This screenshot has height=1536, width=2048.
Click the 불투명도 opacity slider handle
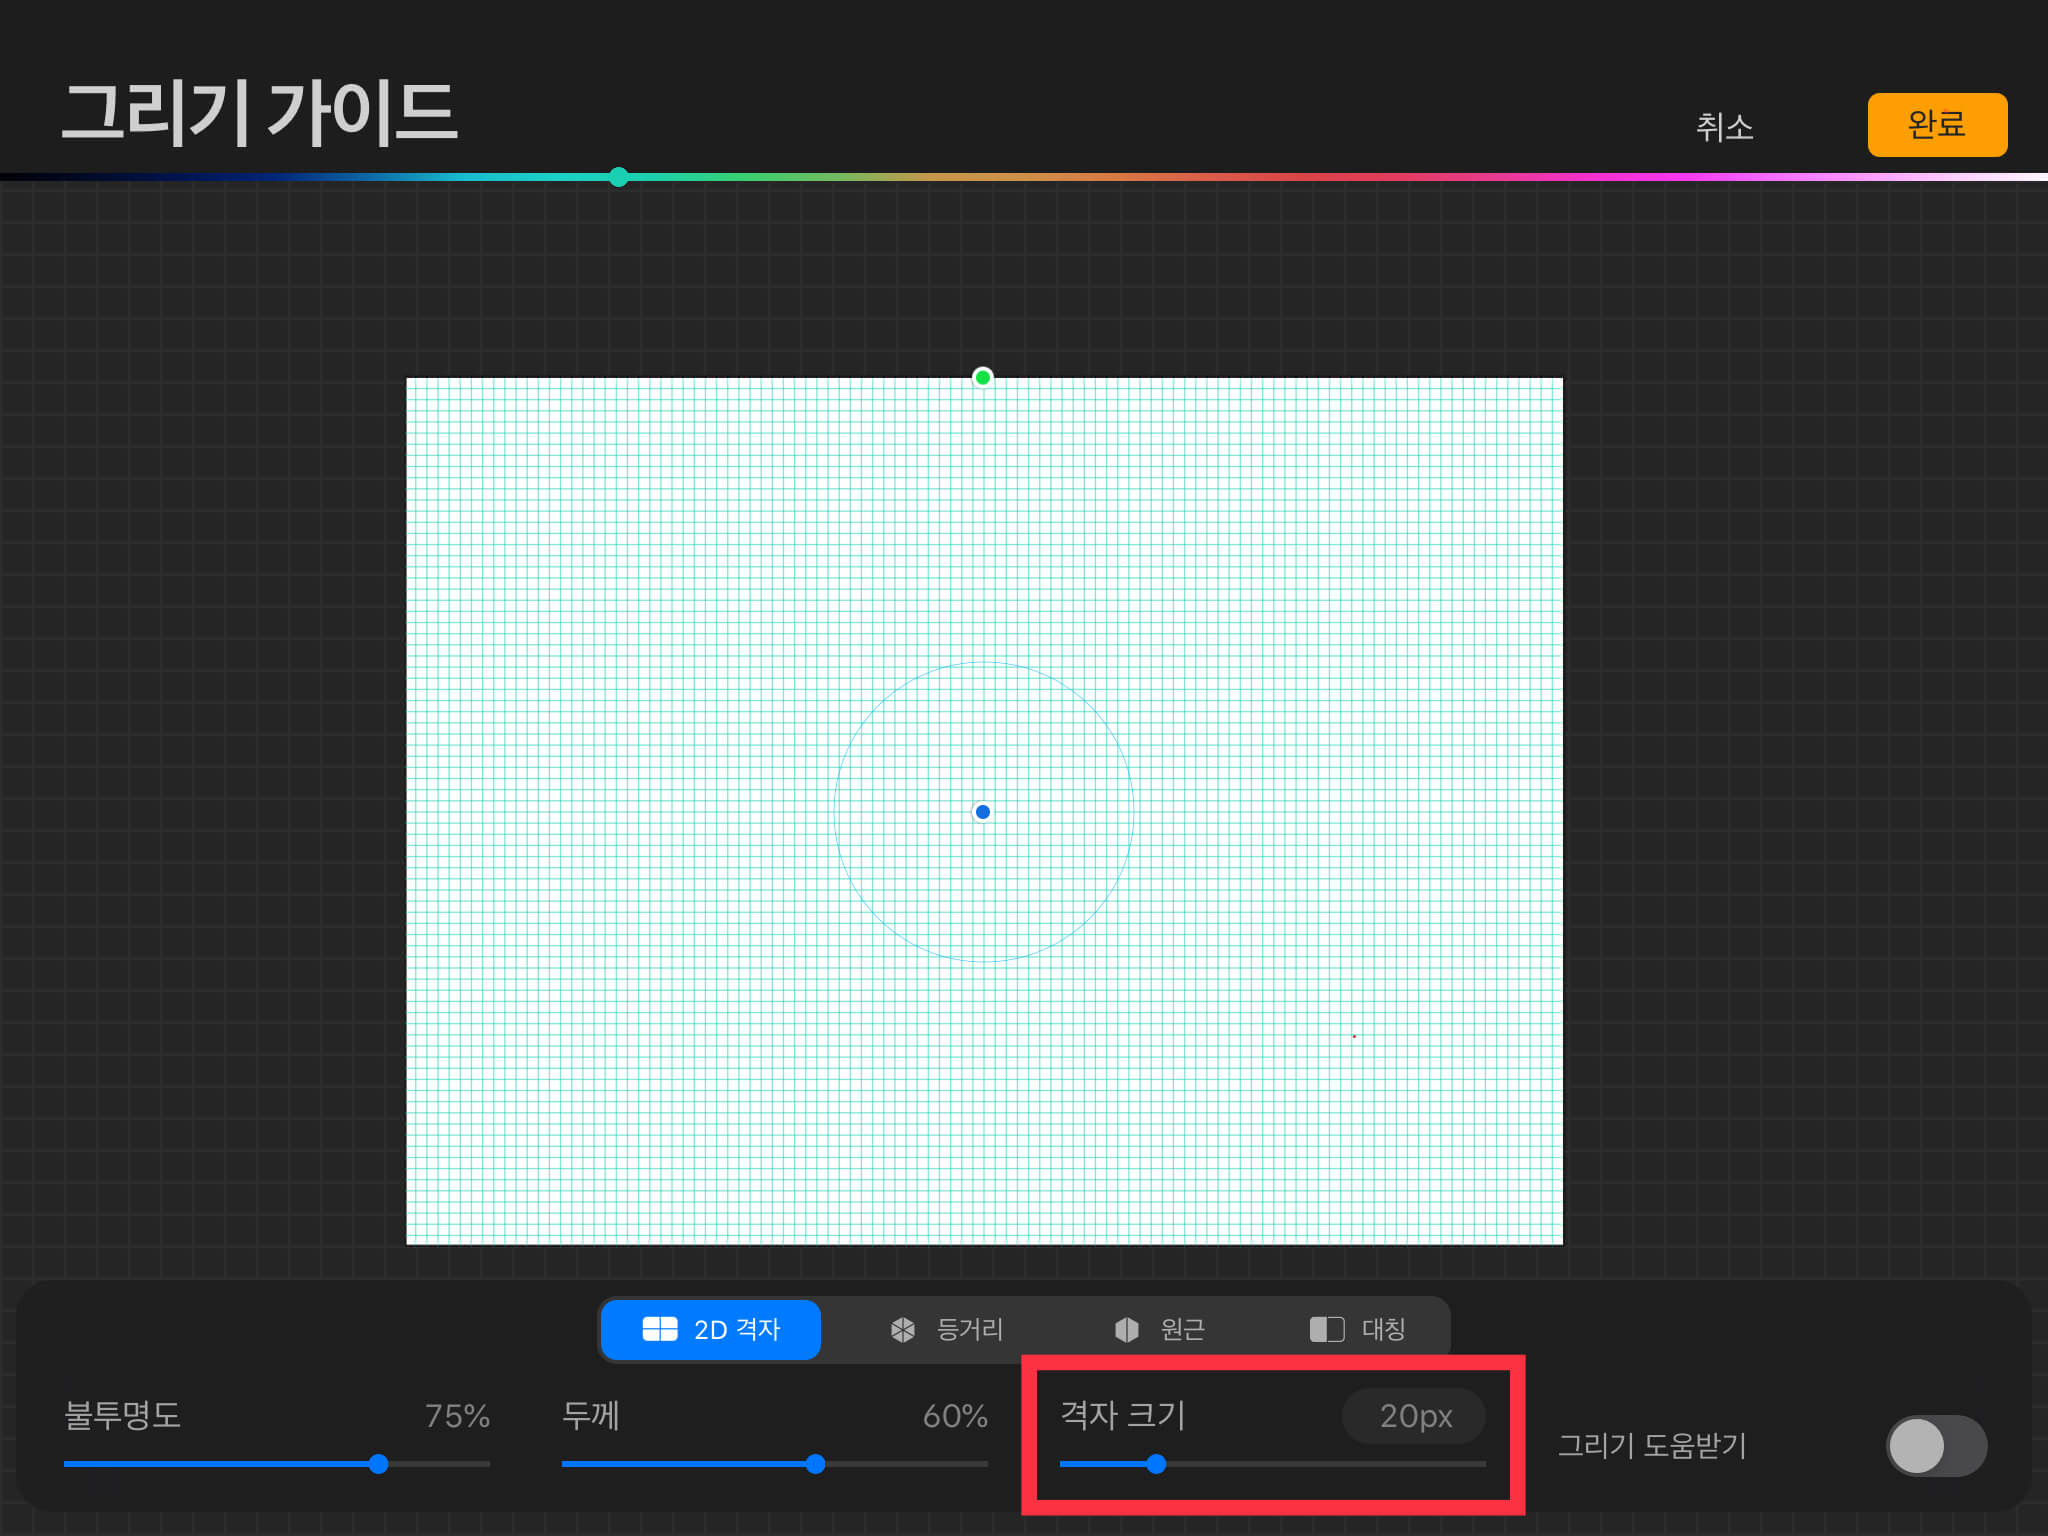[x=378, y=1464]
